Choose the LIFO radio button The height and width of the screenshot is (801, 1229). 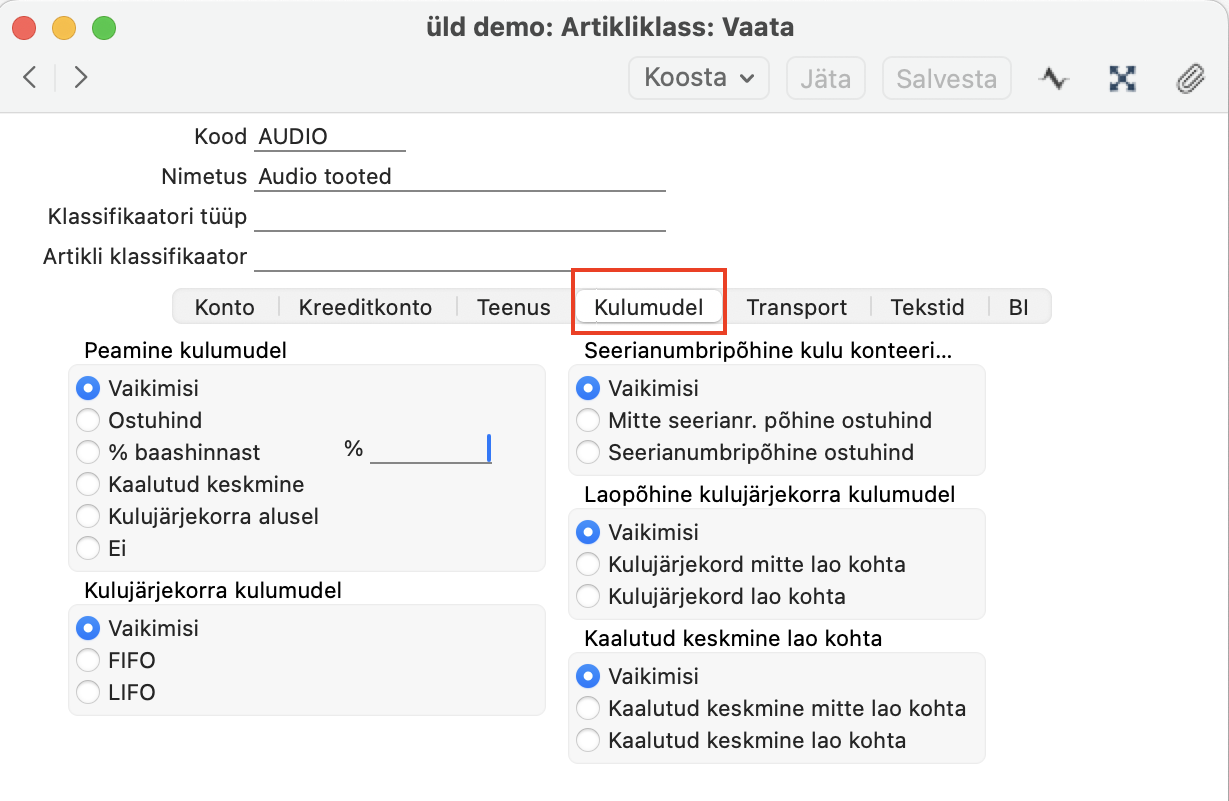[x=89, y=692]
